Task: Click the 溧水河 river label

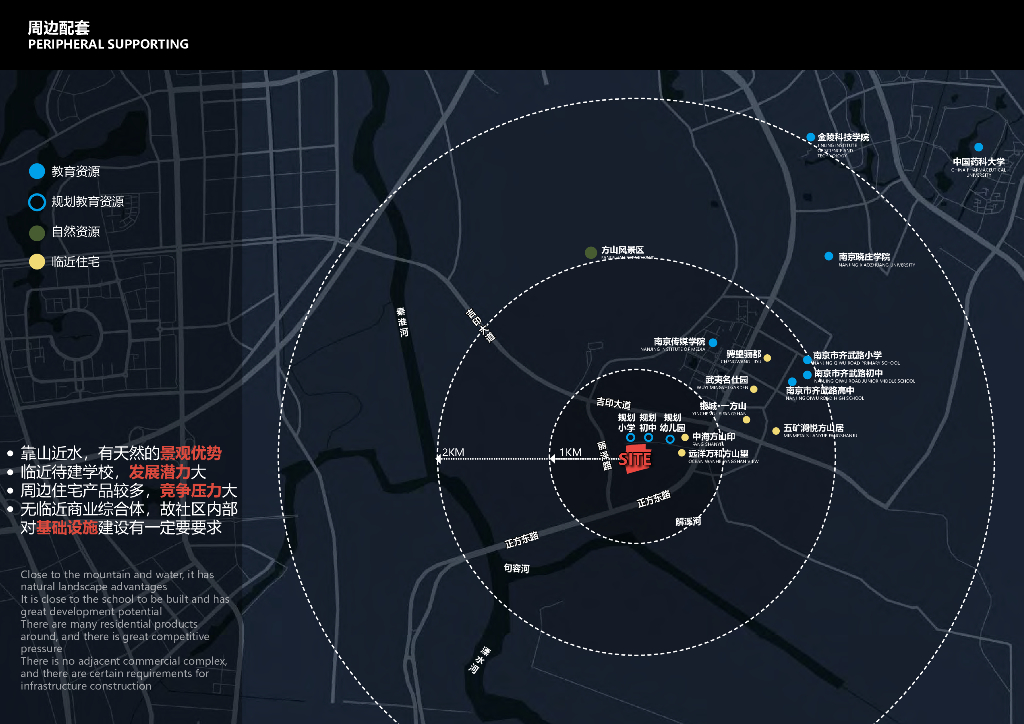Action: (478, 659)
